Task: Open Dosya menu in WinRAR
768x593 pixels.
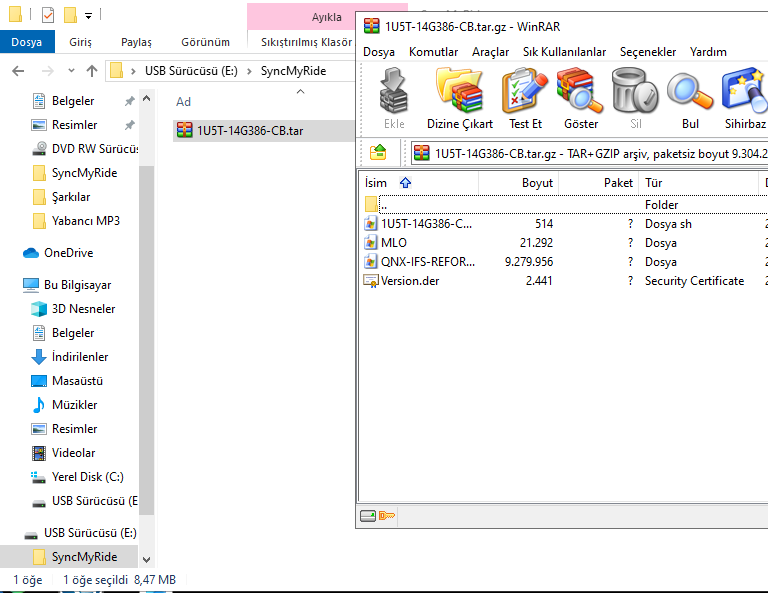Action: pyautogui.click(x=379, y=52)
